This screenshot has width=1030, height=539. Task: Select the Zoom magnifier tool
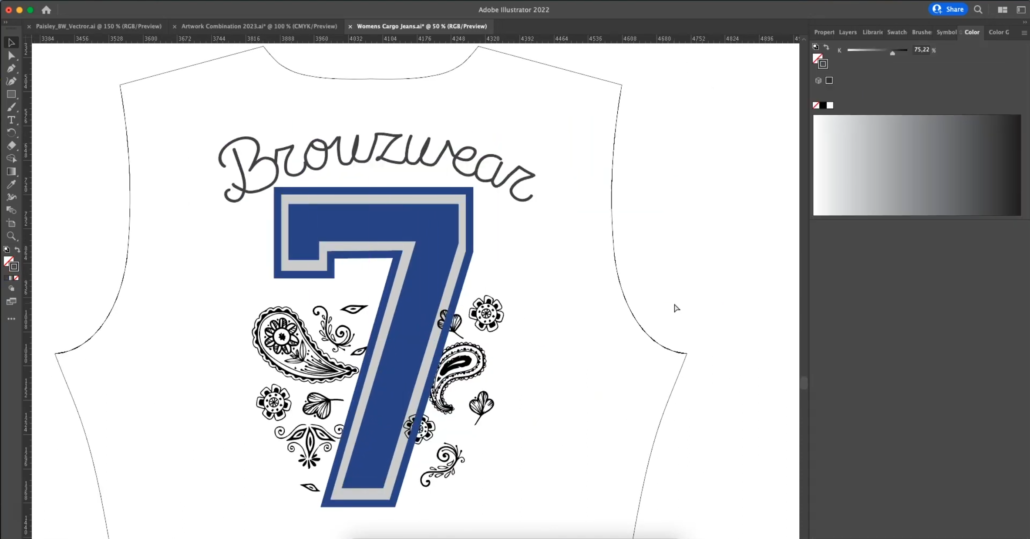(12, 236)
